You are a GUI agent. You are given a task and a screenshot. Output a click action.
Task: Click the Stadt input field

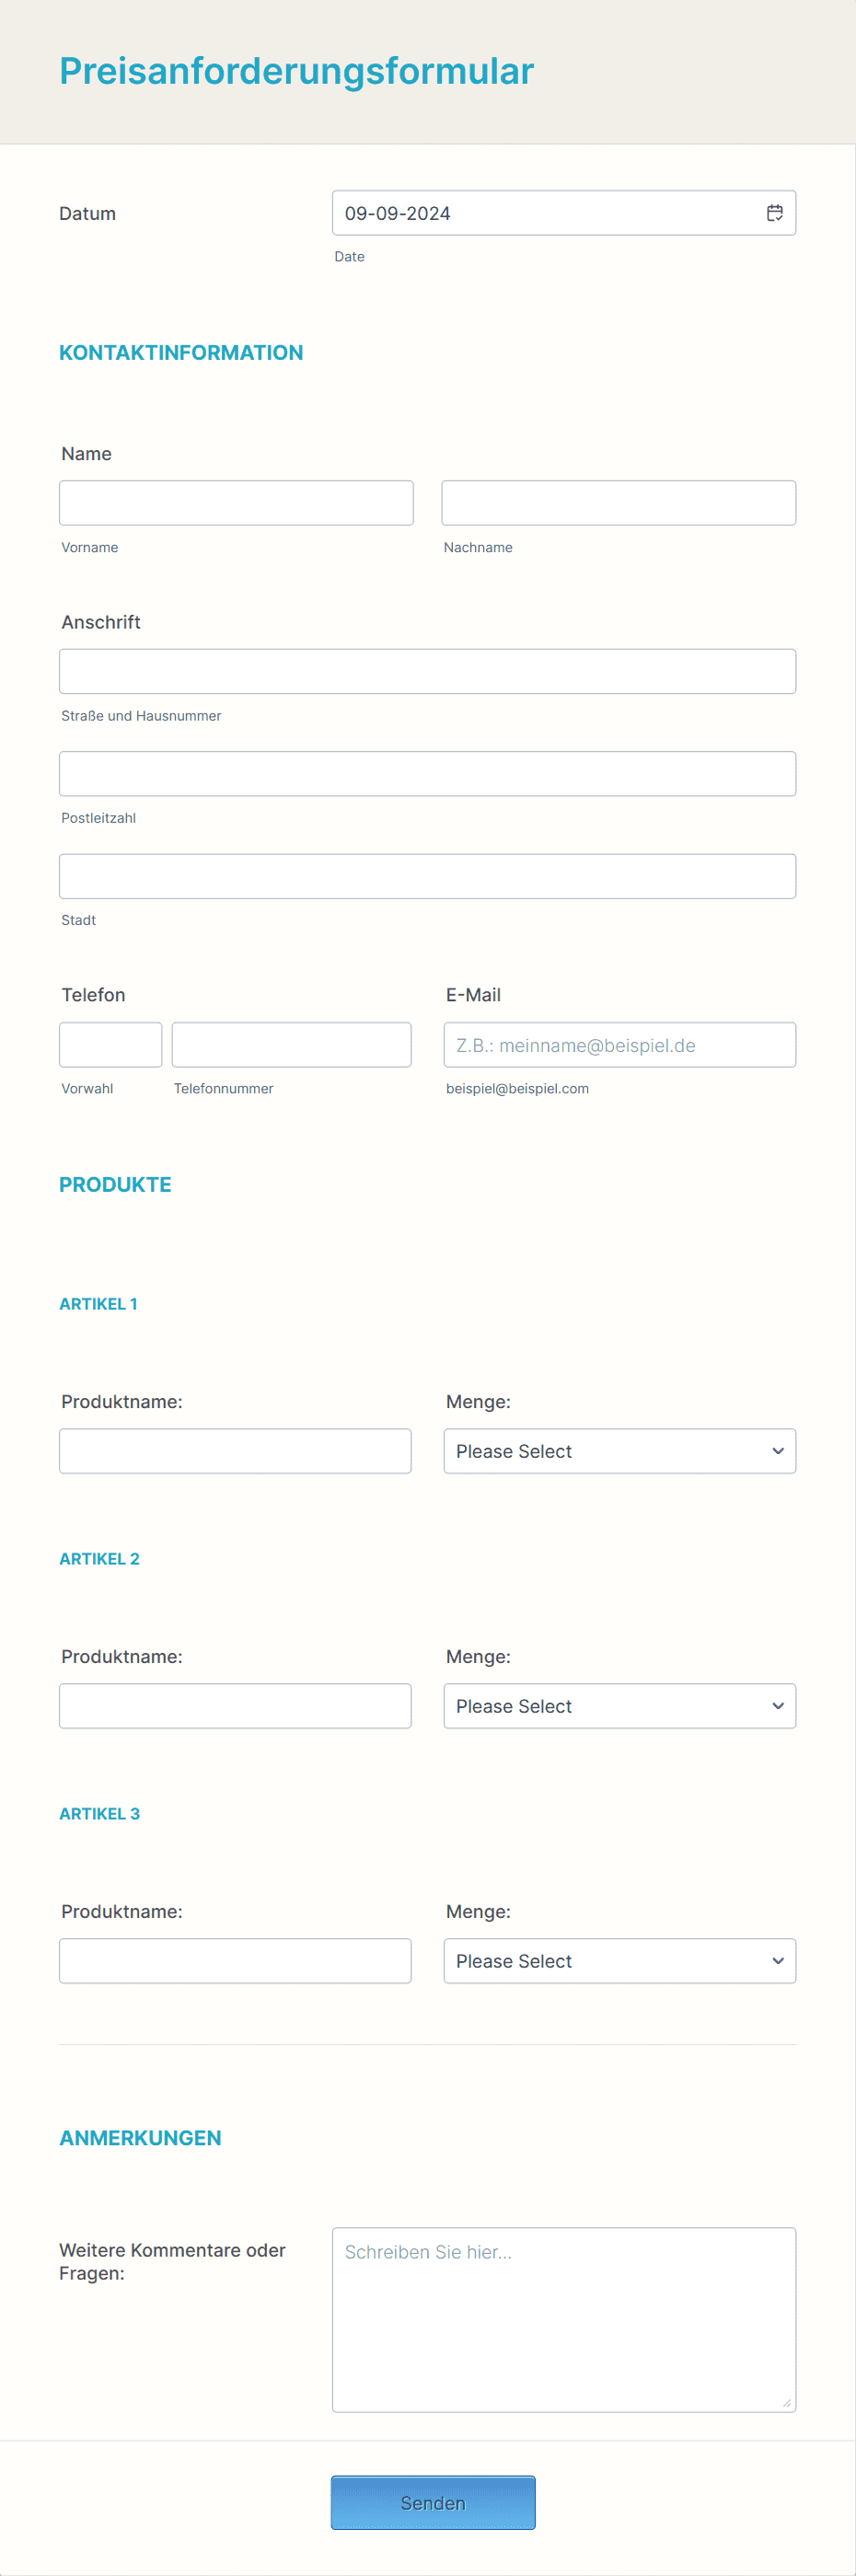pos(427,875)
